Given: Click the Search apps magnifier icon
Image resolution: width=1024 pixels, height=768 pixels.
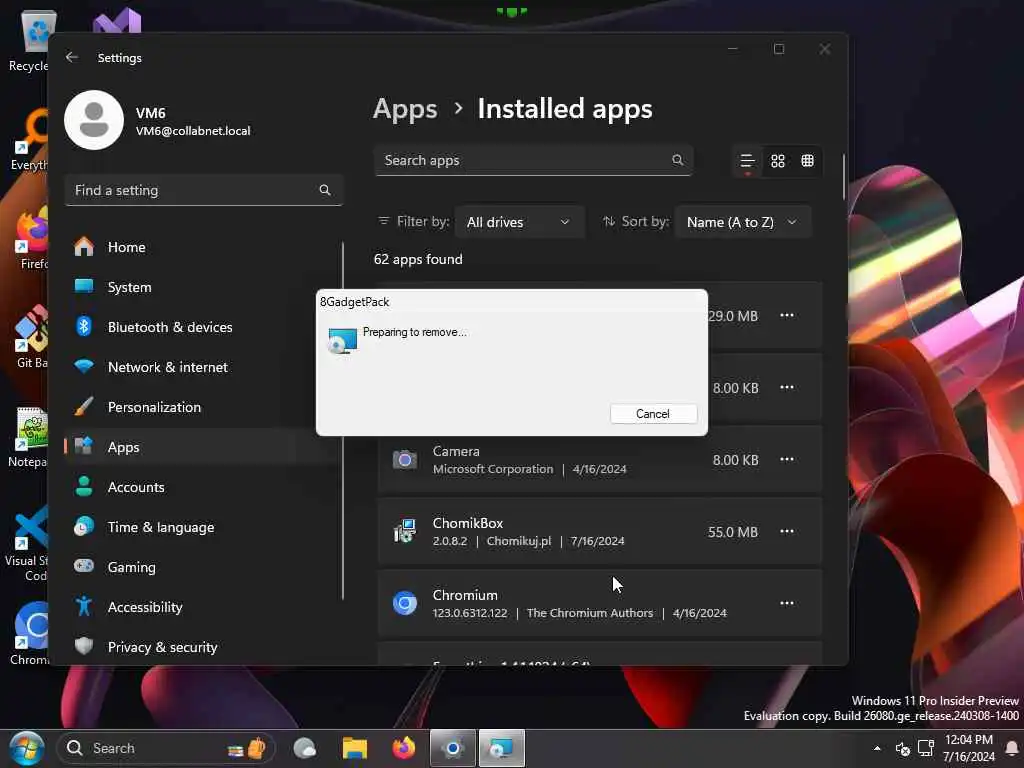Looking at the screenshot, I should coord(678,160).
